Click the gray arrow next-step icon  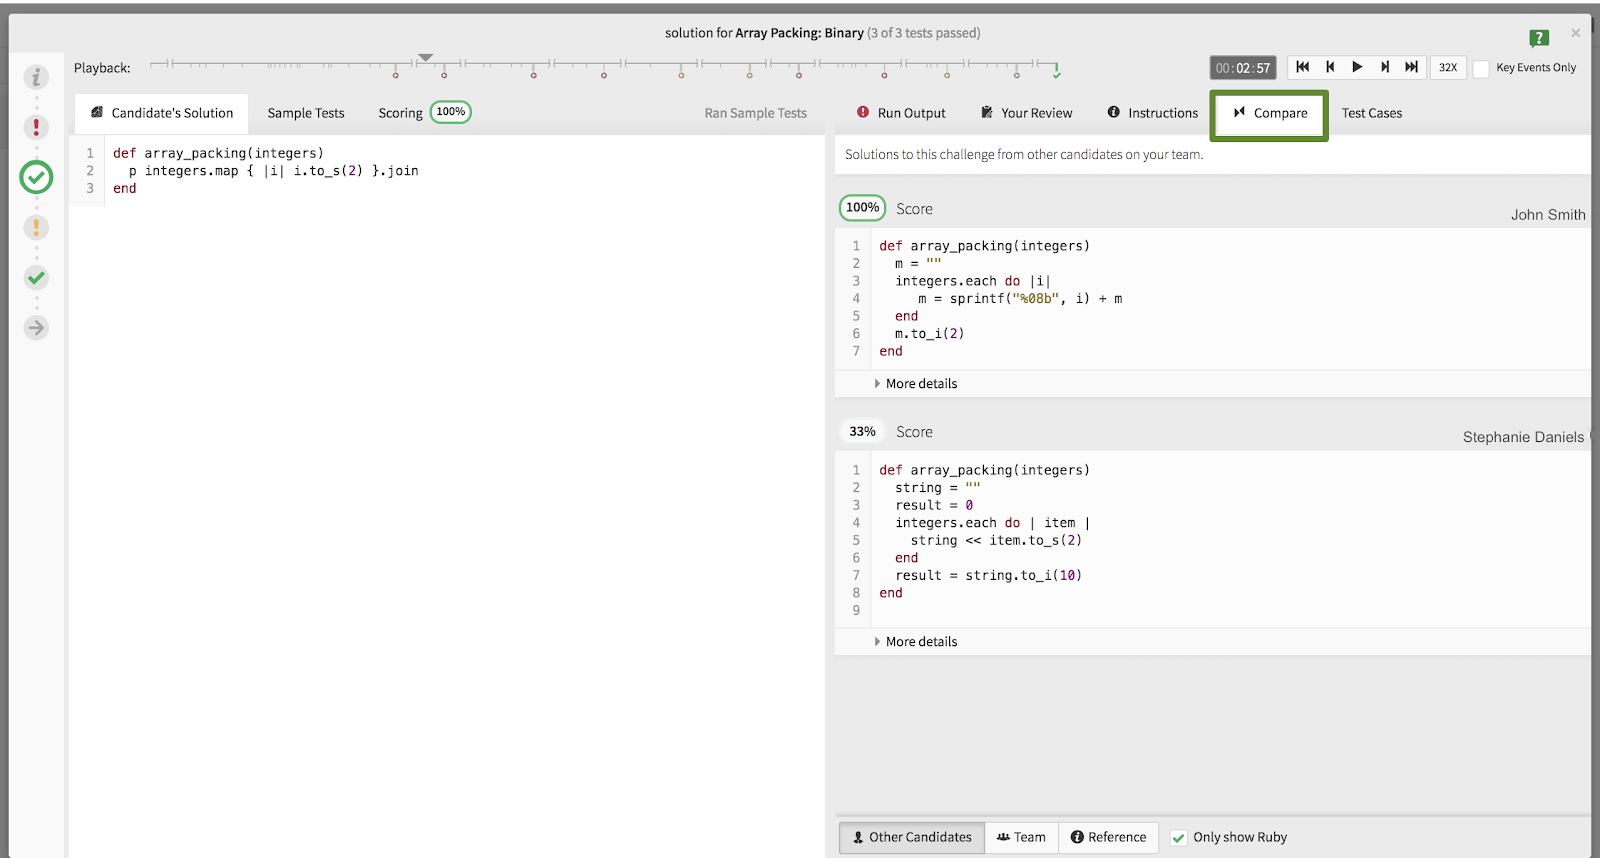coord(36,327)
